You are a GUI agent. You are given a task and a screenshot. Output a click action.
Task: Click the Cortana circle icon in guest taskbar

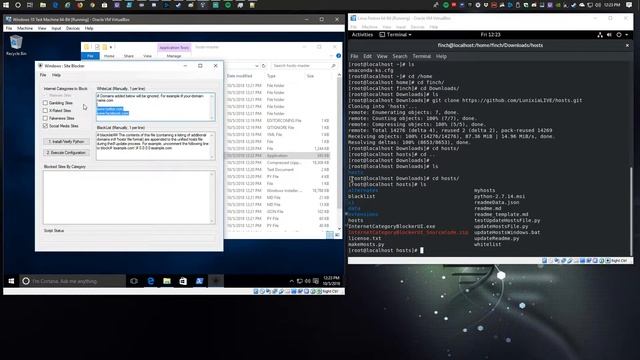26,281
